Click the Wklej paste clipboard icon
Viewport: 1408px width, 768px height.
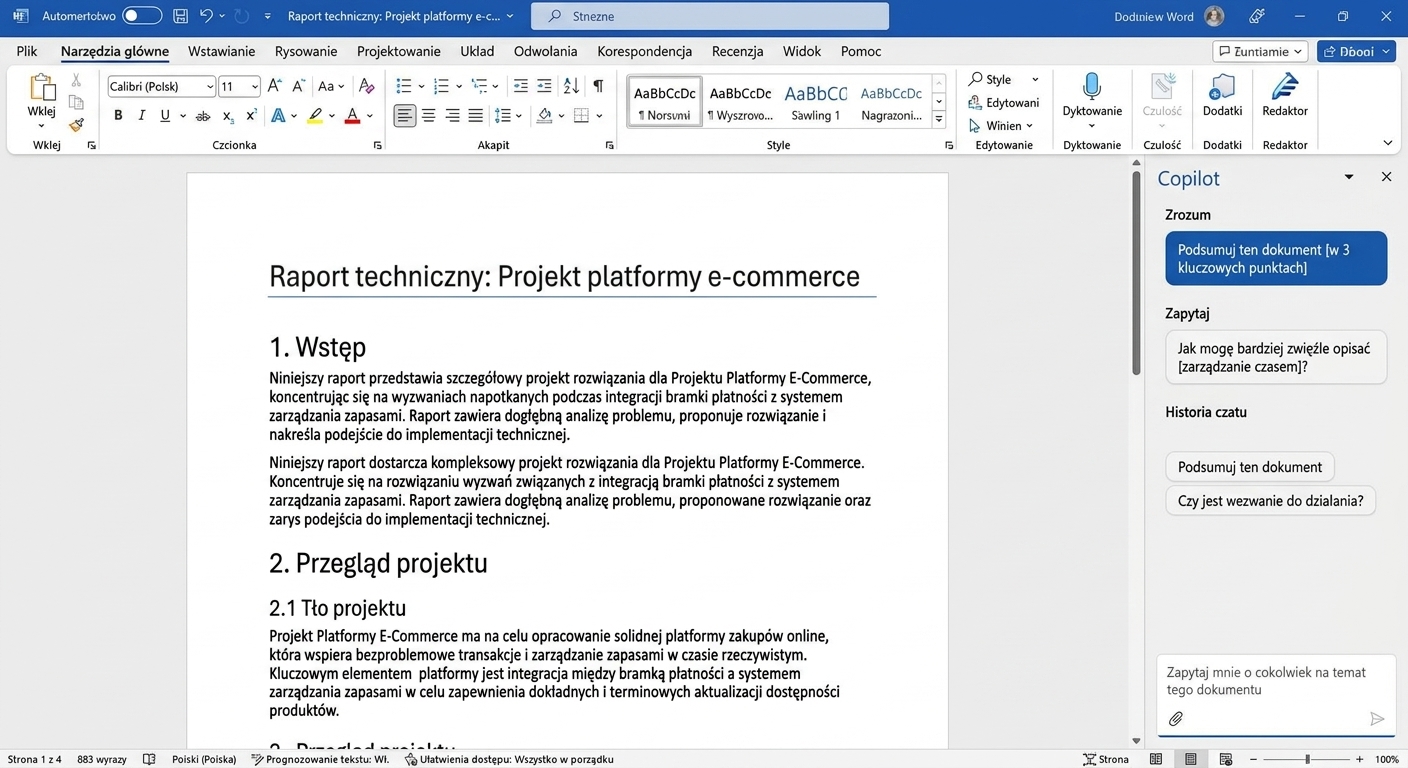[x=41, y=89]
